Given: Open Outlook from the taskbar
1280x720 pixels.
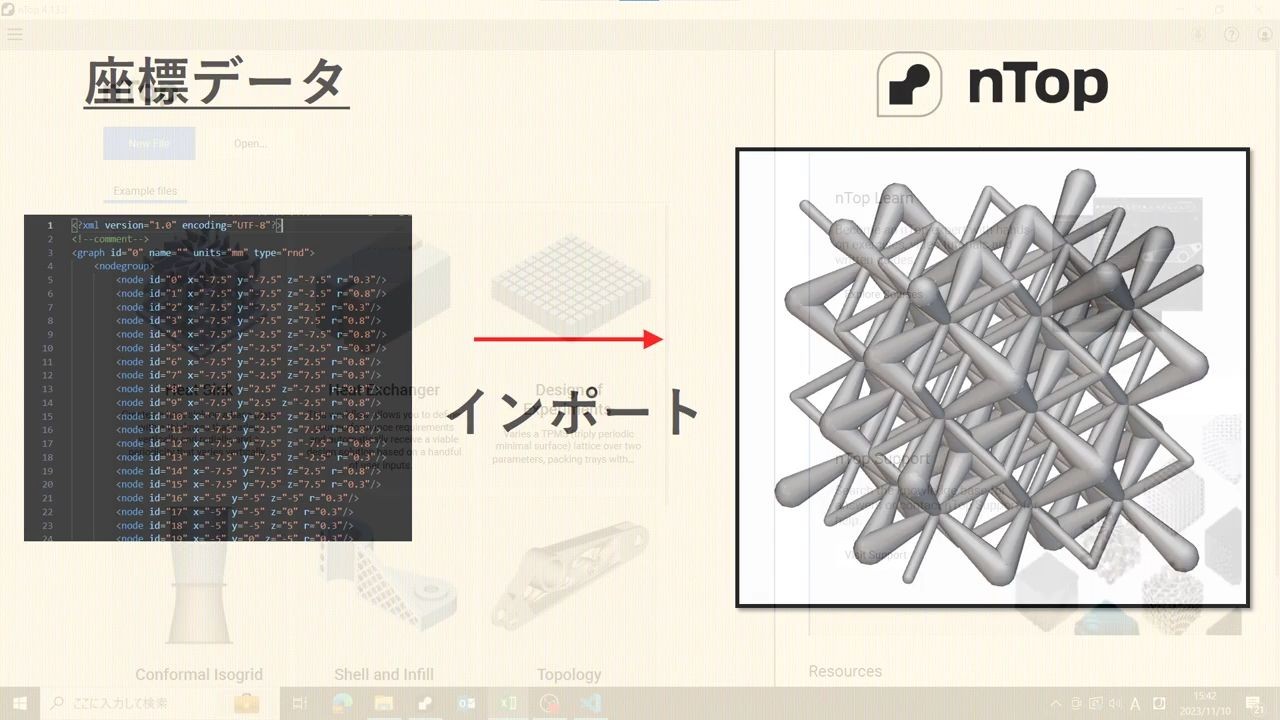Looking at the screenshot, I should pos(466,703).
